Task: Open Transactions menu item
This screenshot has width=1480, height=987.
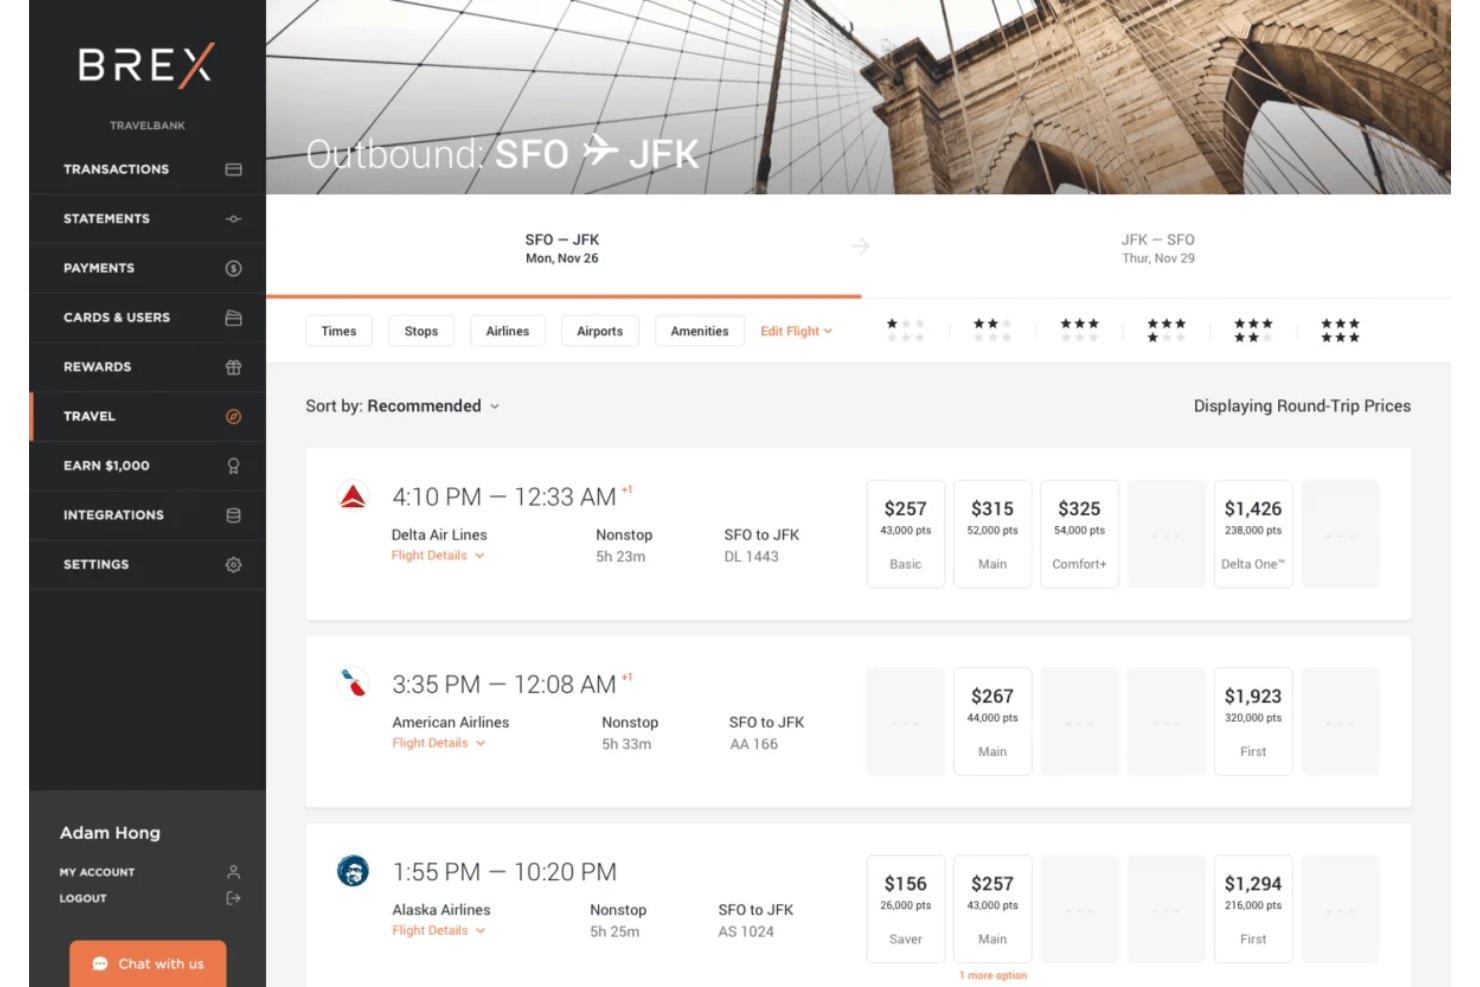Action: 148,169
